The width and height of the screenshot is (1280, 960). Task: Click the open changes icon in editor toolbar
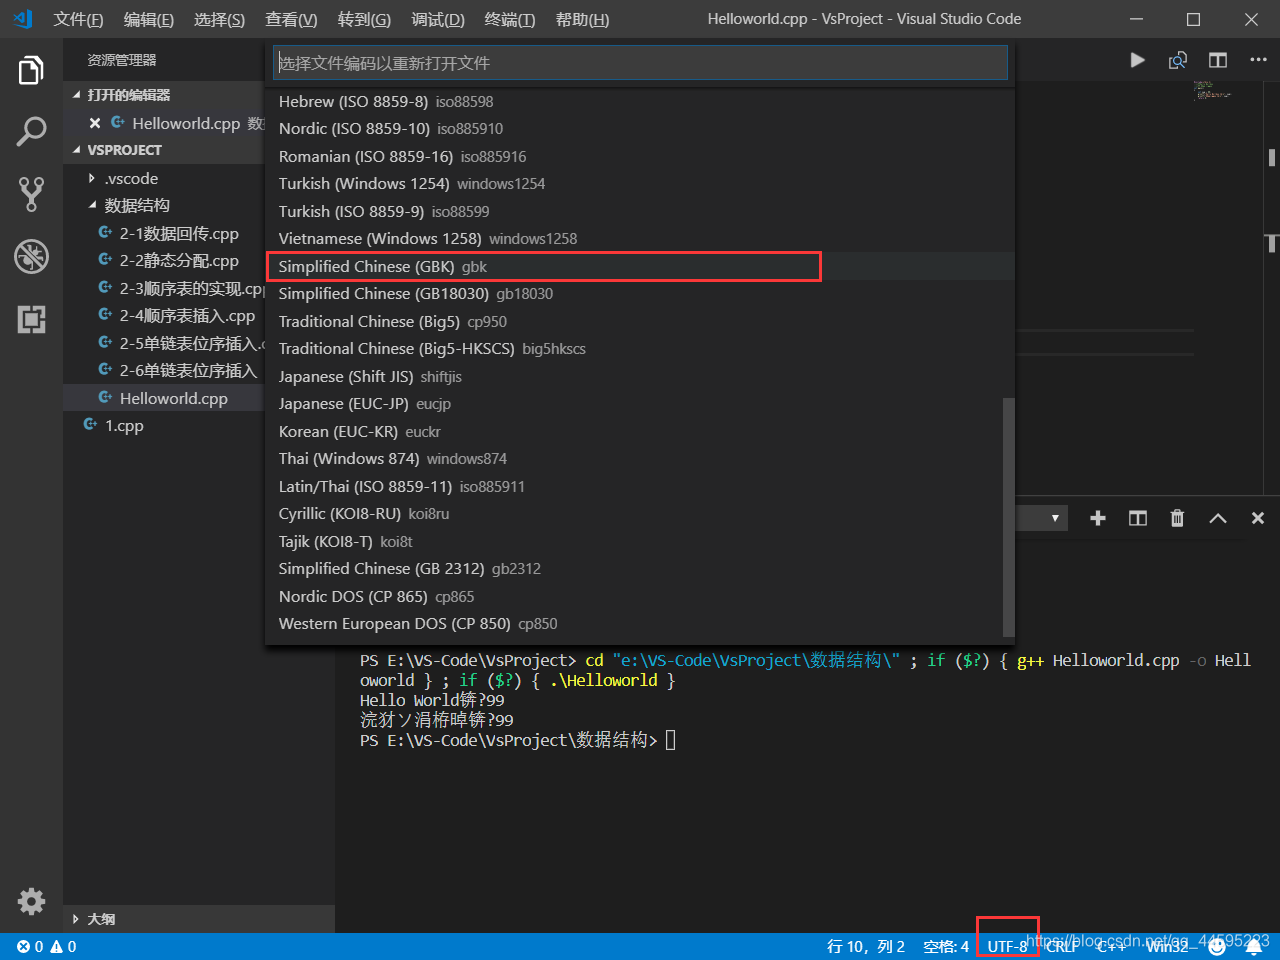tap(1178, 60)
